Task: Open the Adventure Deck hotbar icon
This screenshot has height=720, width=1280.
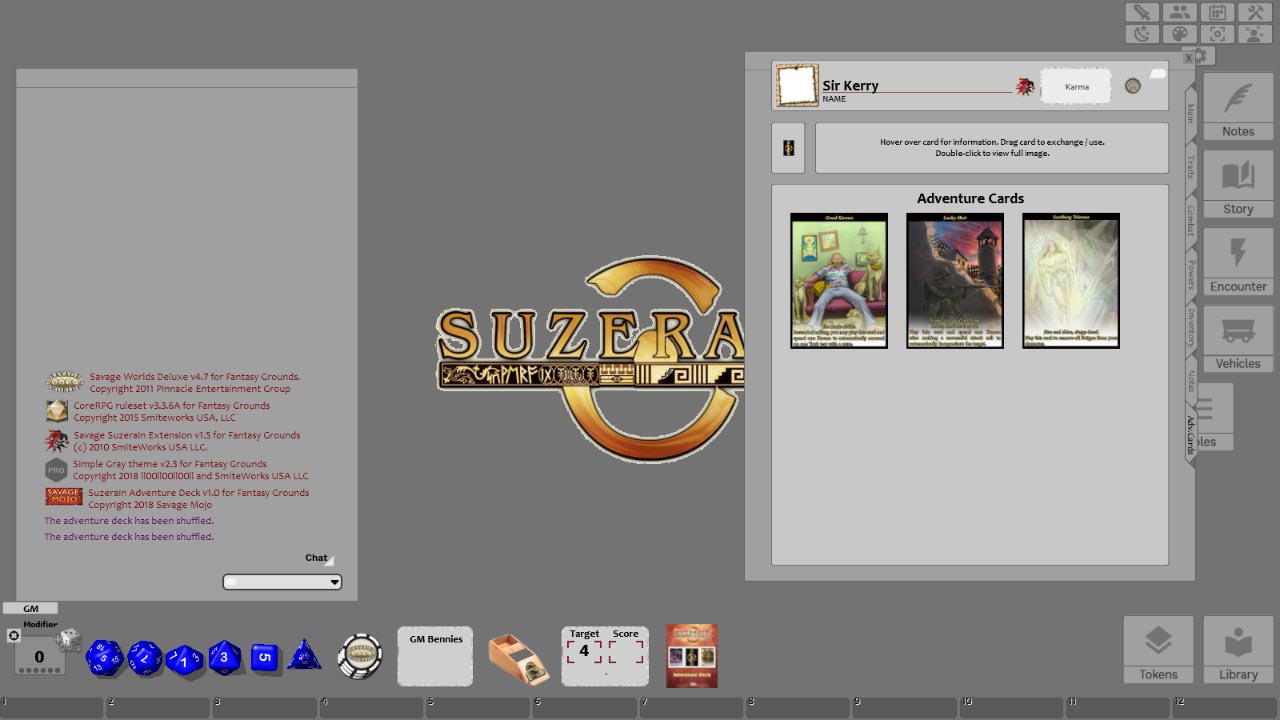Action: [x=691, y=656]
